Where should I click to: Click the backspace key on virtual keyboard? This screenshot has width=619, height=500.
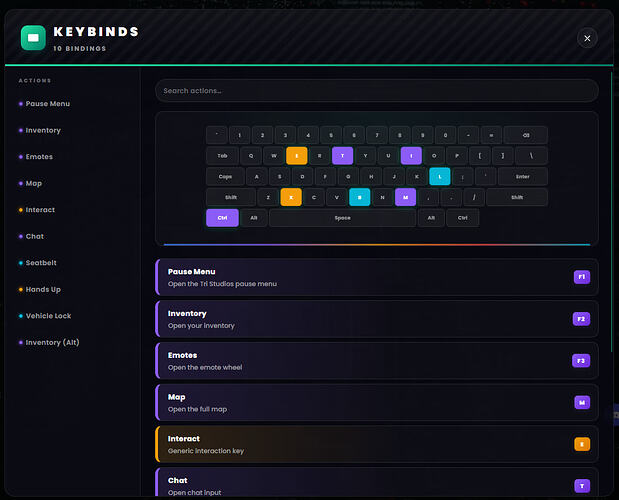click(525, 135)
